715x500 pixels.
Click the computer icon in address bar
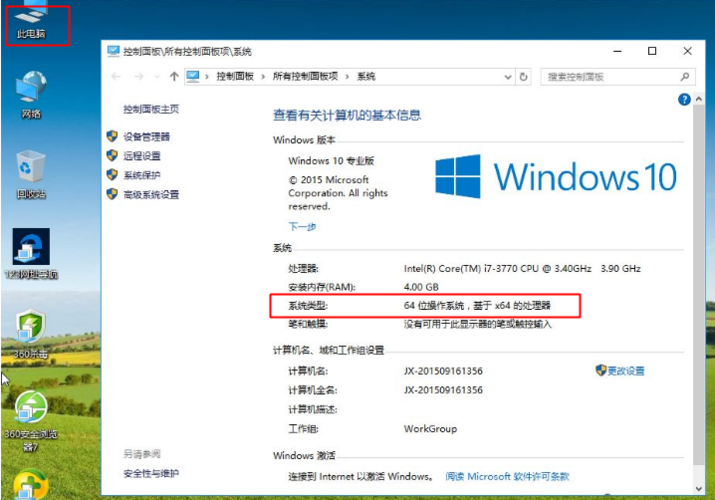click(193, 76)
